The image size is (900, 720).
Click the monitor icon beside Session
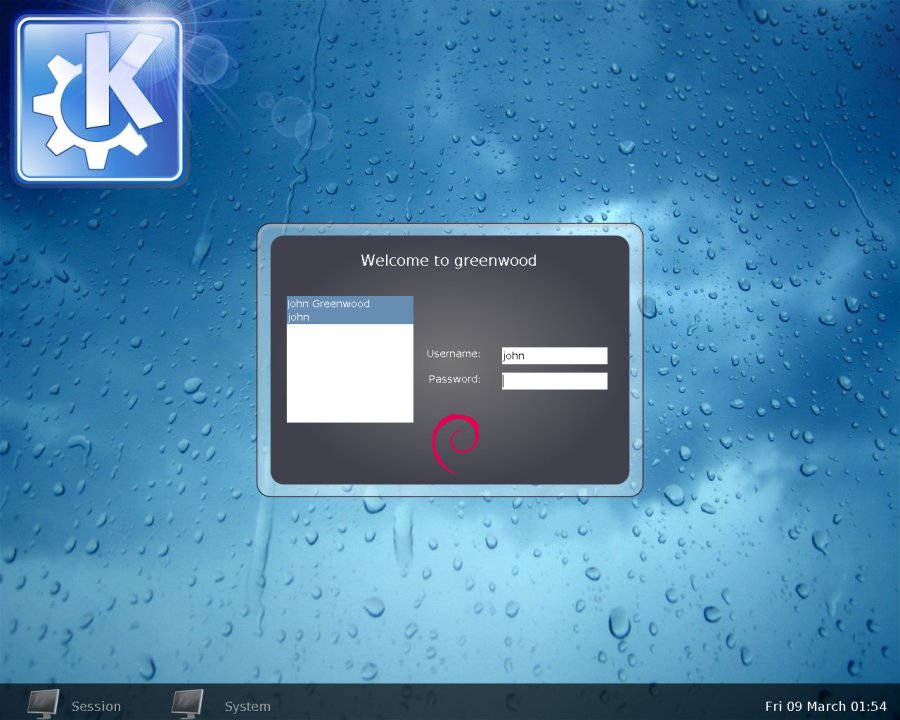(x=43, y=704)
